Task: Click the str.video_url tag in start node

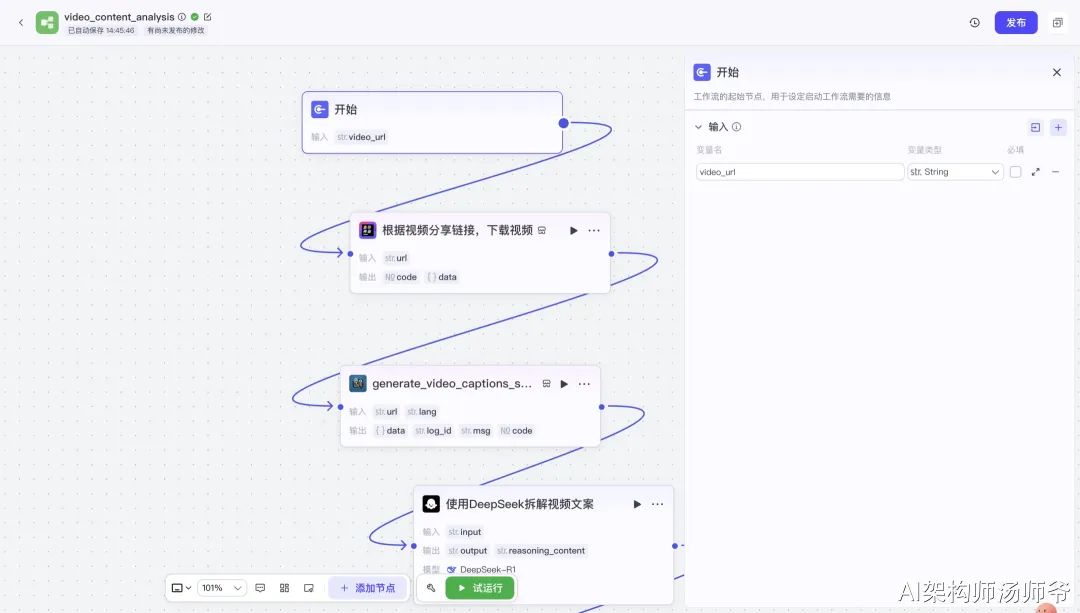Action: (x=362, y=137)
